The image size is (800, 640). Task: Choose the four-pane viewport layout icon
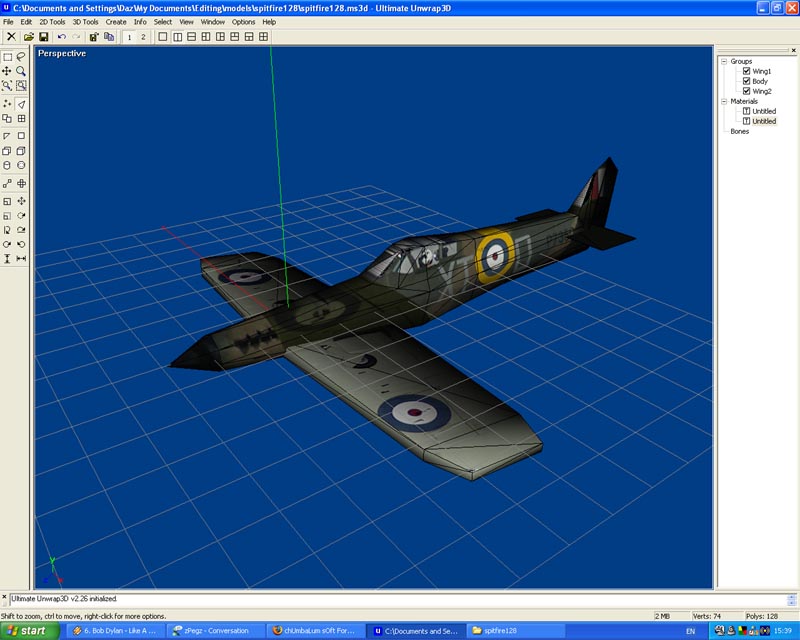(x=264, y=37)
